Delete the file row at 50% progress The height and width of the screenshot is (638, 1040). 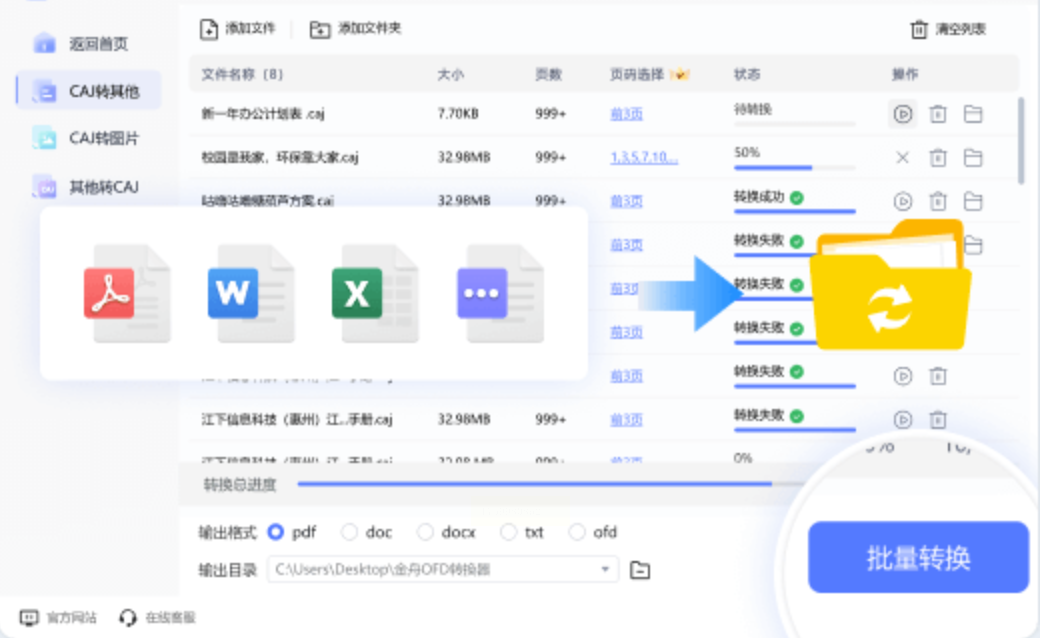tap(938, 158)
